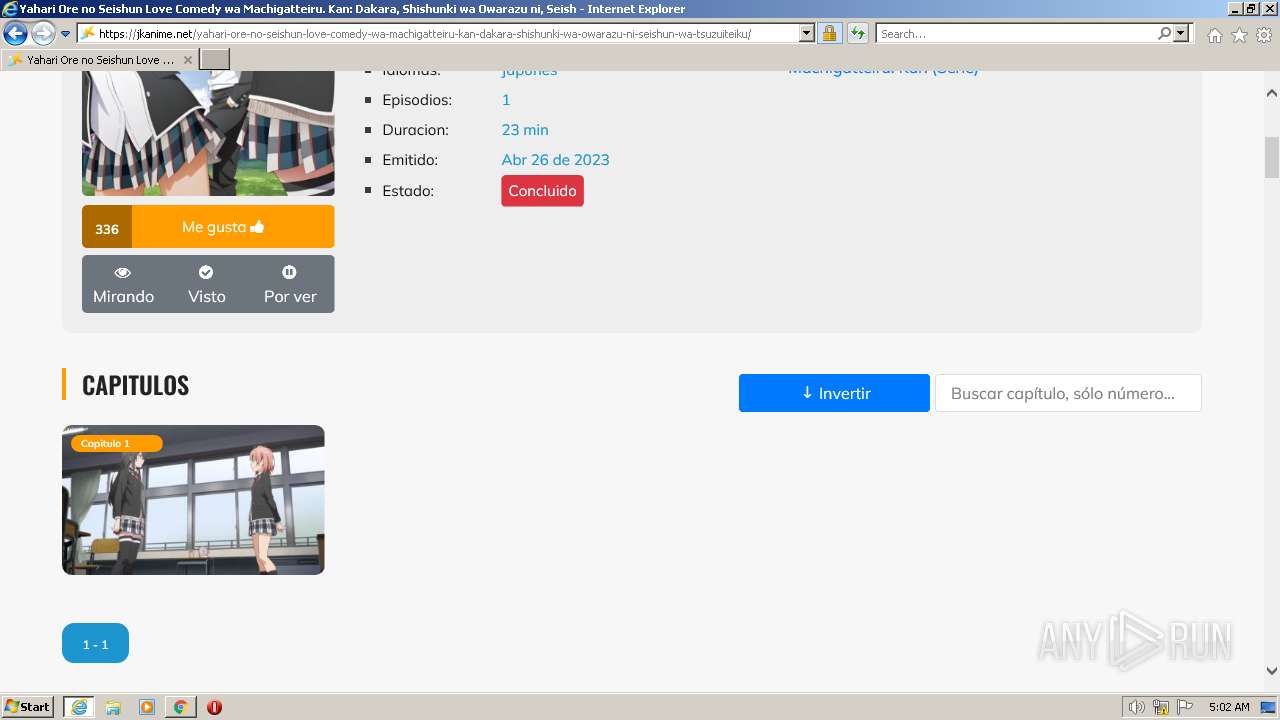1280x720 pixels.
Task: Invert chapter order with Invertir button
Action: pos(834,393)
